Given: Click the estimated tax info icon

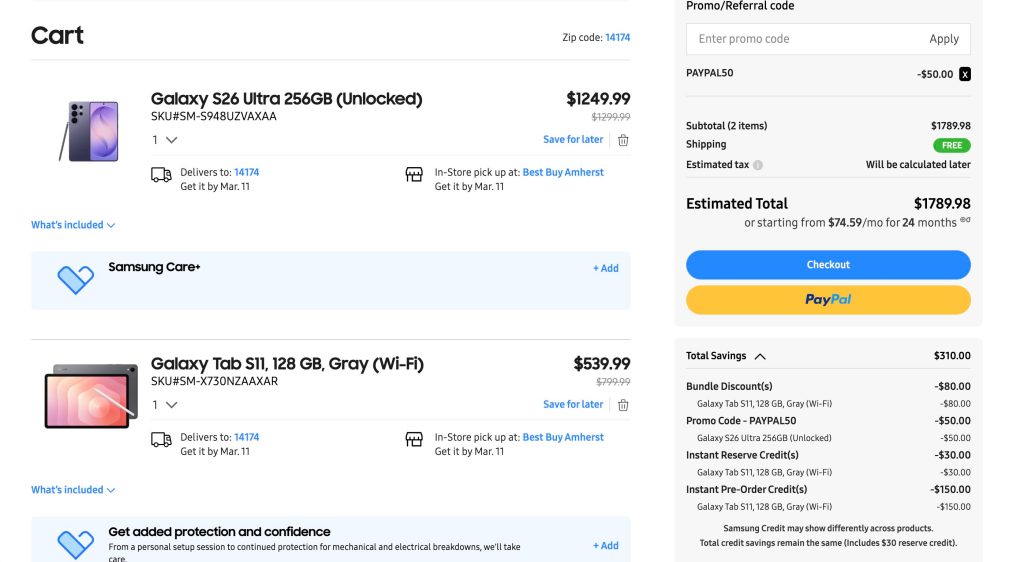Looking at the screenshot, I should 758,165.
